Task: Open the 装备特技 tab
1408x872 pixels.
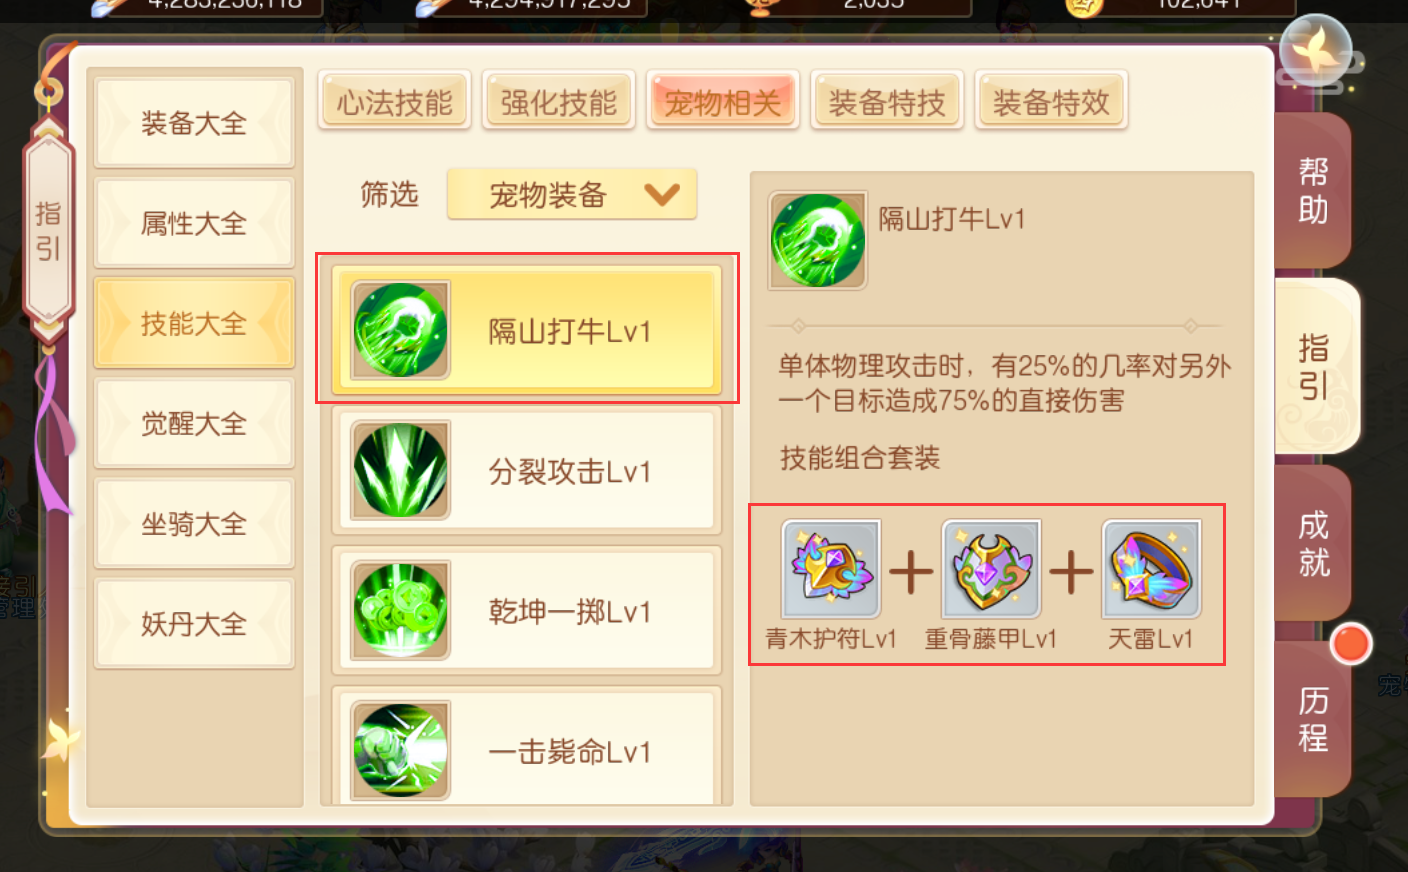Action: tap(886, 100)
